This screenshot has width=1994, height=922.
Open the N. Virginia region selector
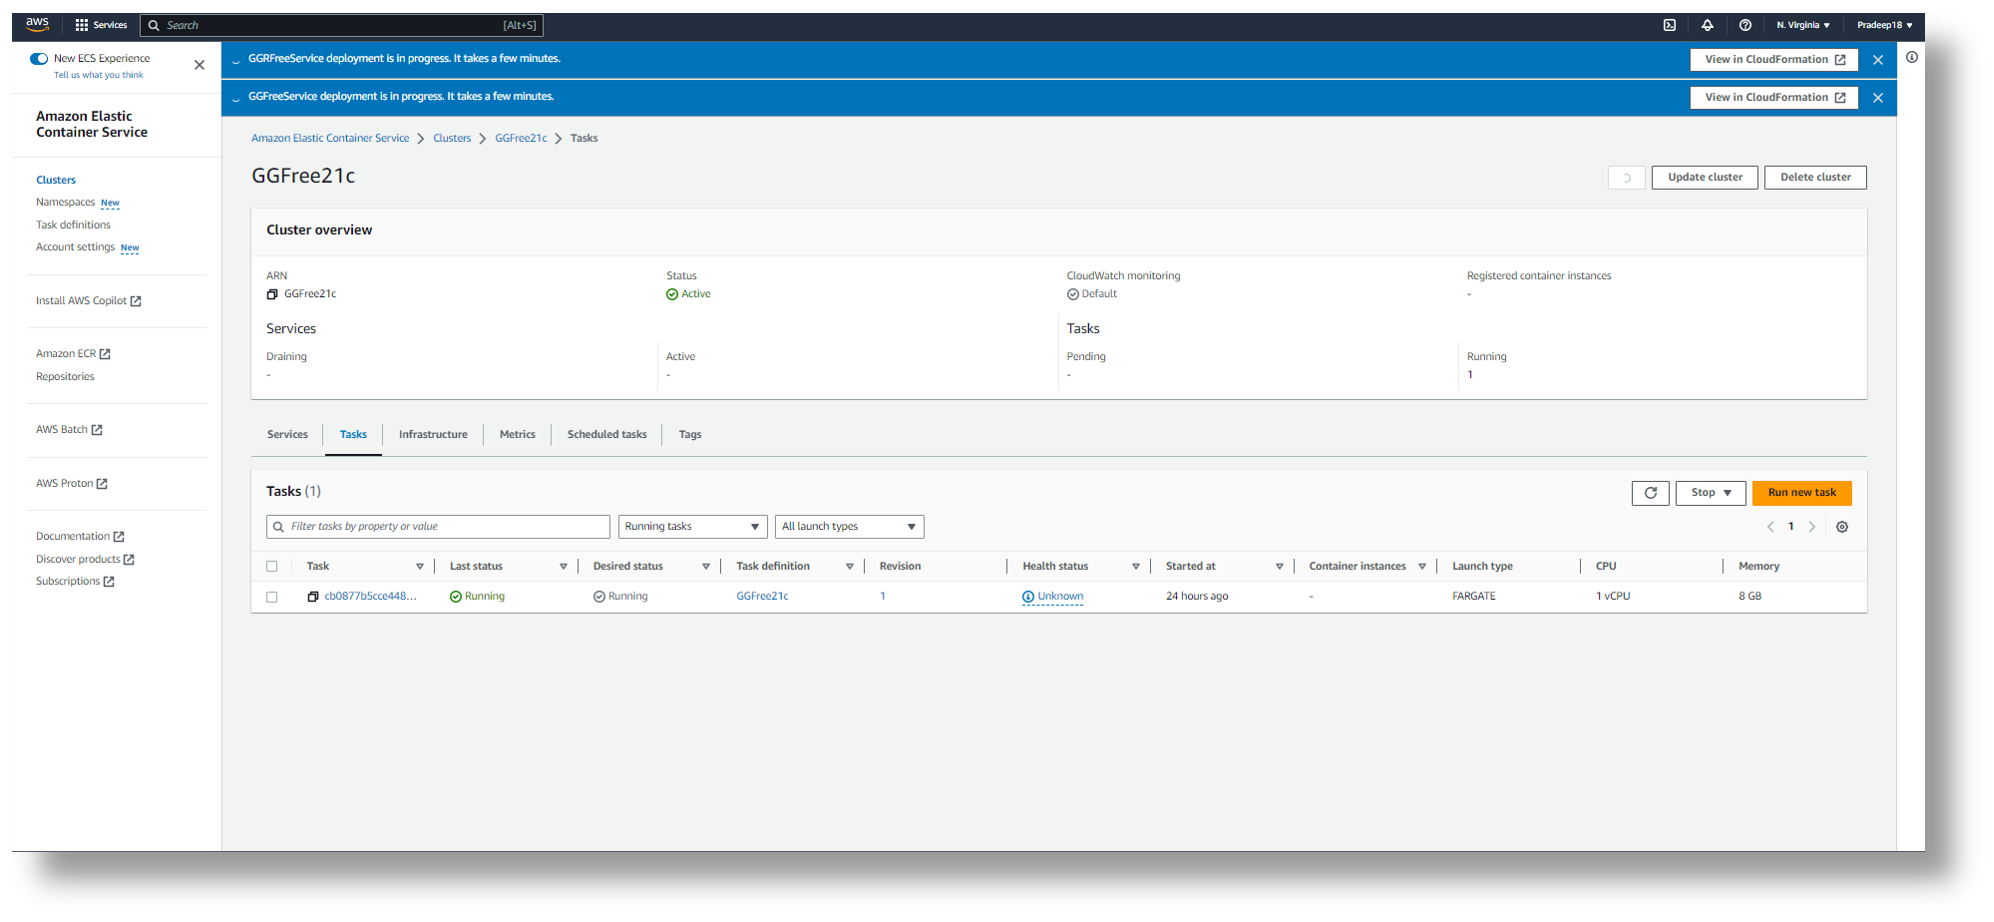1803,25
